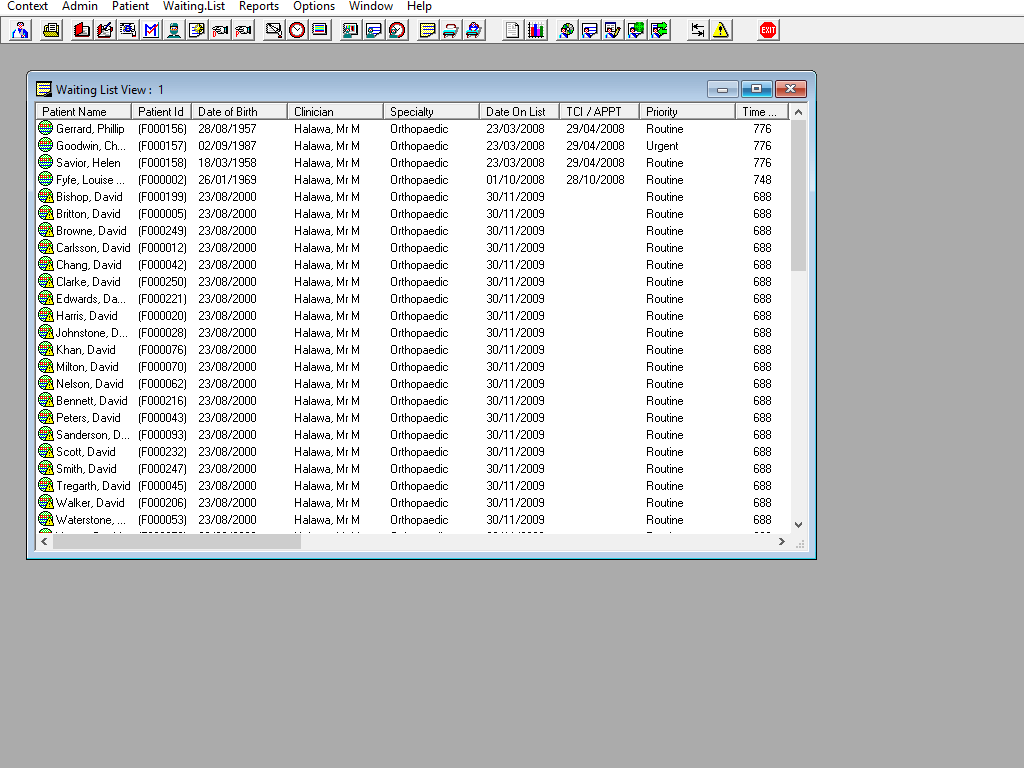Select patient Fyfe, Louise row
The image size is (1024, 768).
(413, 180)
